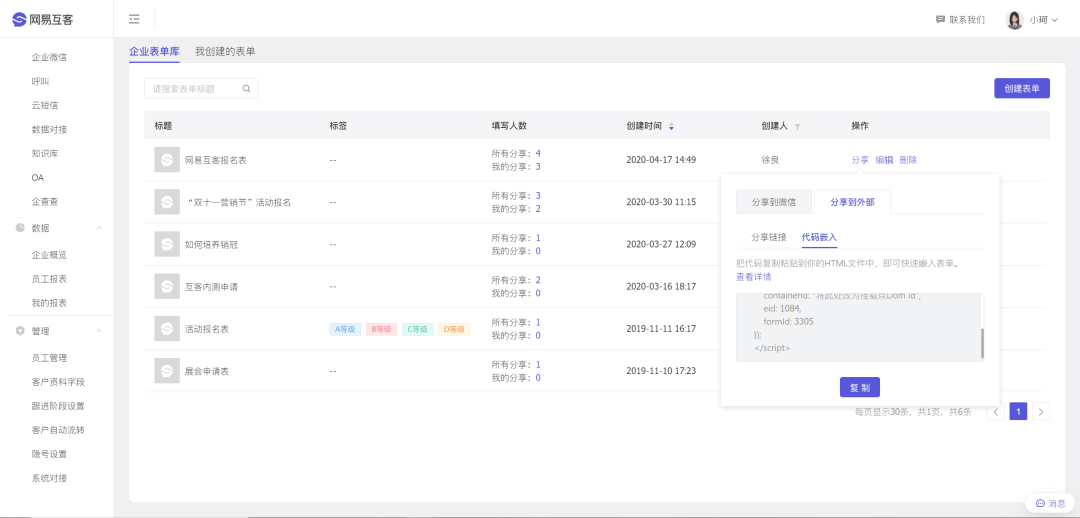The width and height of the screenshot is (1080, 518).
Task: Click 分享 for 网易互客报名表
Action: coord(860,160)
